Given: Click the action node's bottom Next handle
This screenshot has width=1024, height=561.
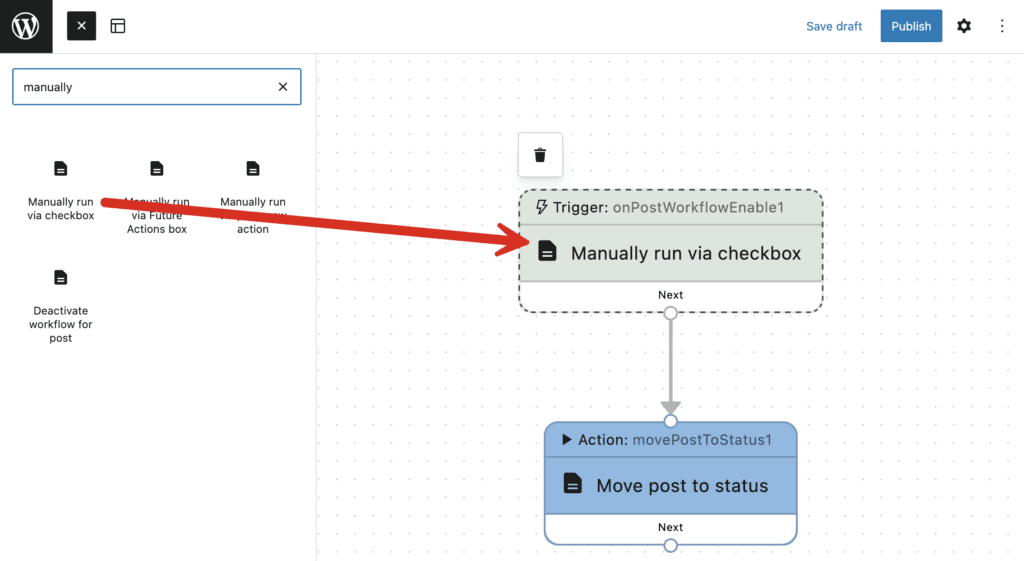Looking at the screenshot, I should click(670, 545).
